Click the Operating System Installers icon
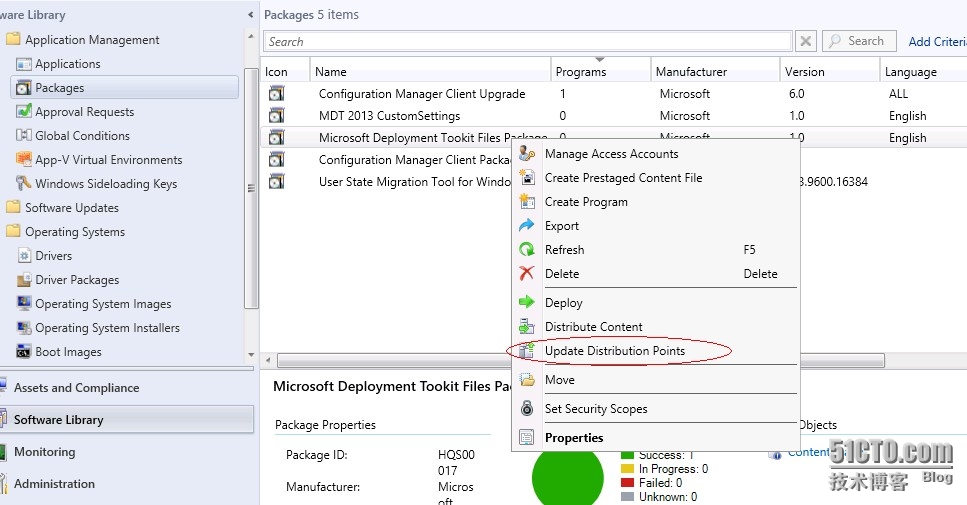 click(23, 327)
